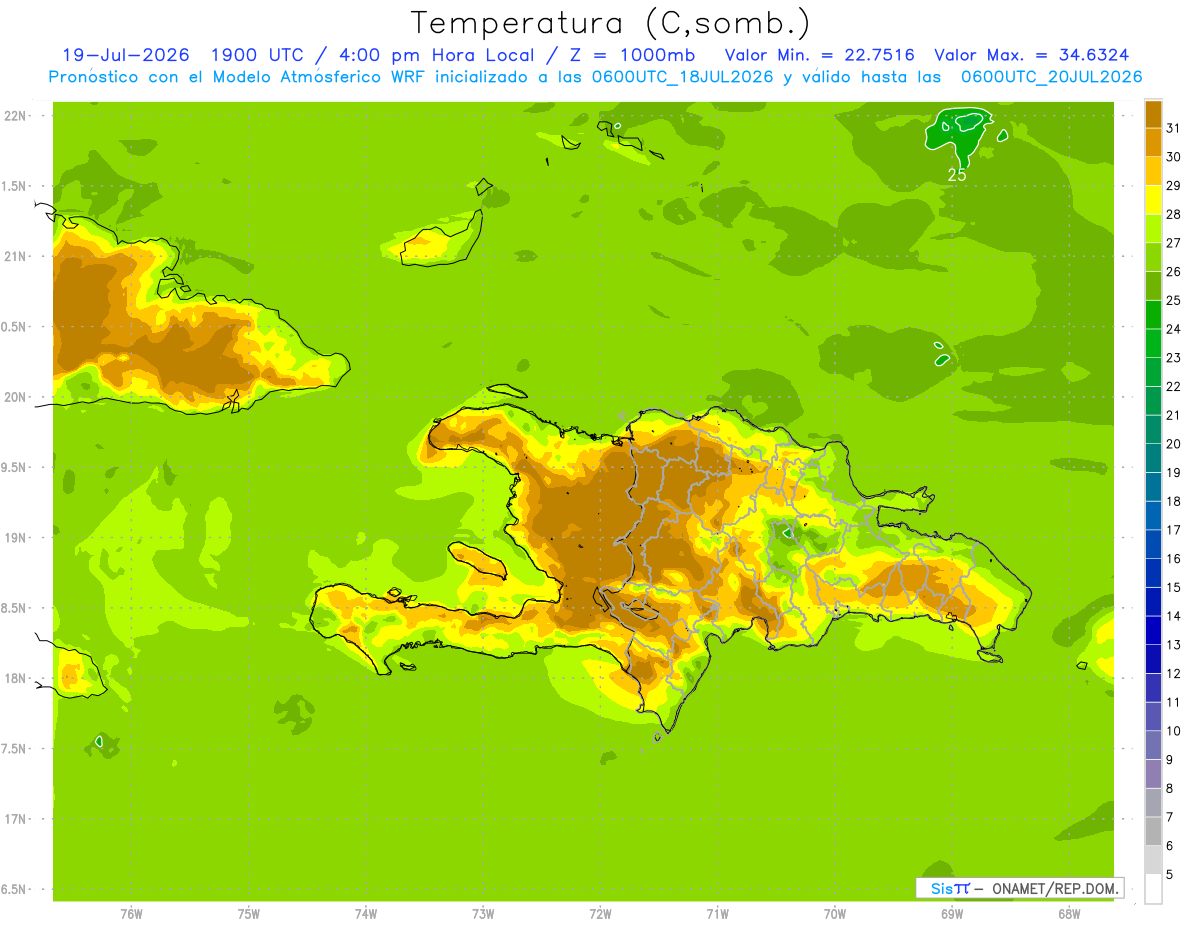
Task: Click the purple swatch between 9 and 10
Action: pos(1153,744)
